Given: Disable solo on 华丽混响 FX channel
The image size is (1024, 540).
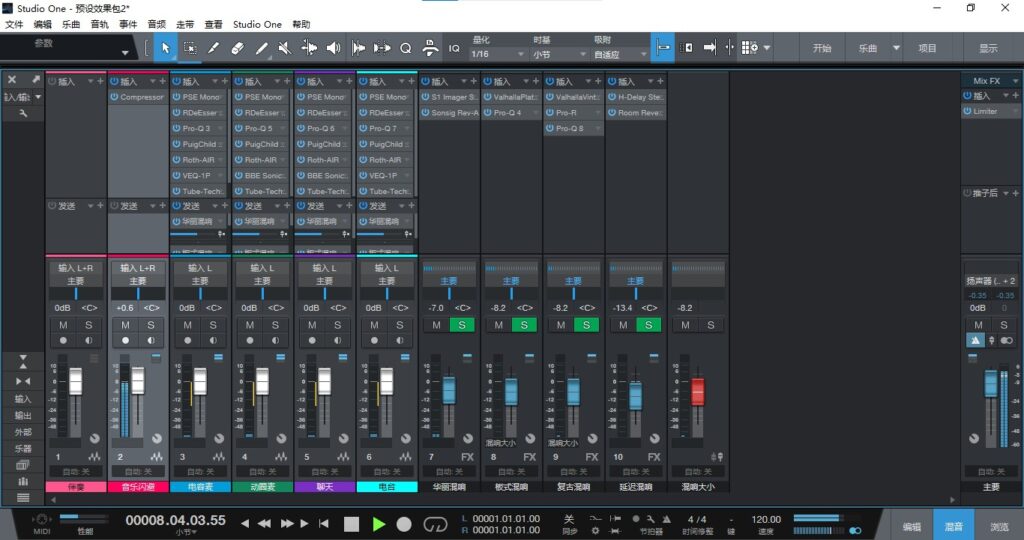Looking at the screenshot, I should (x=462, y=325).
